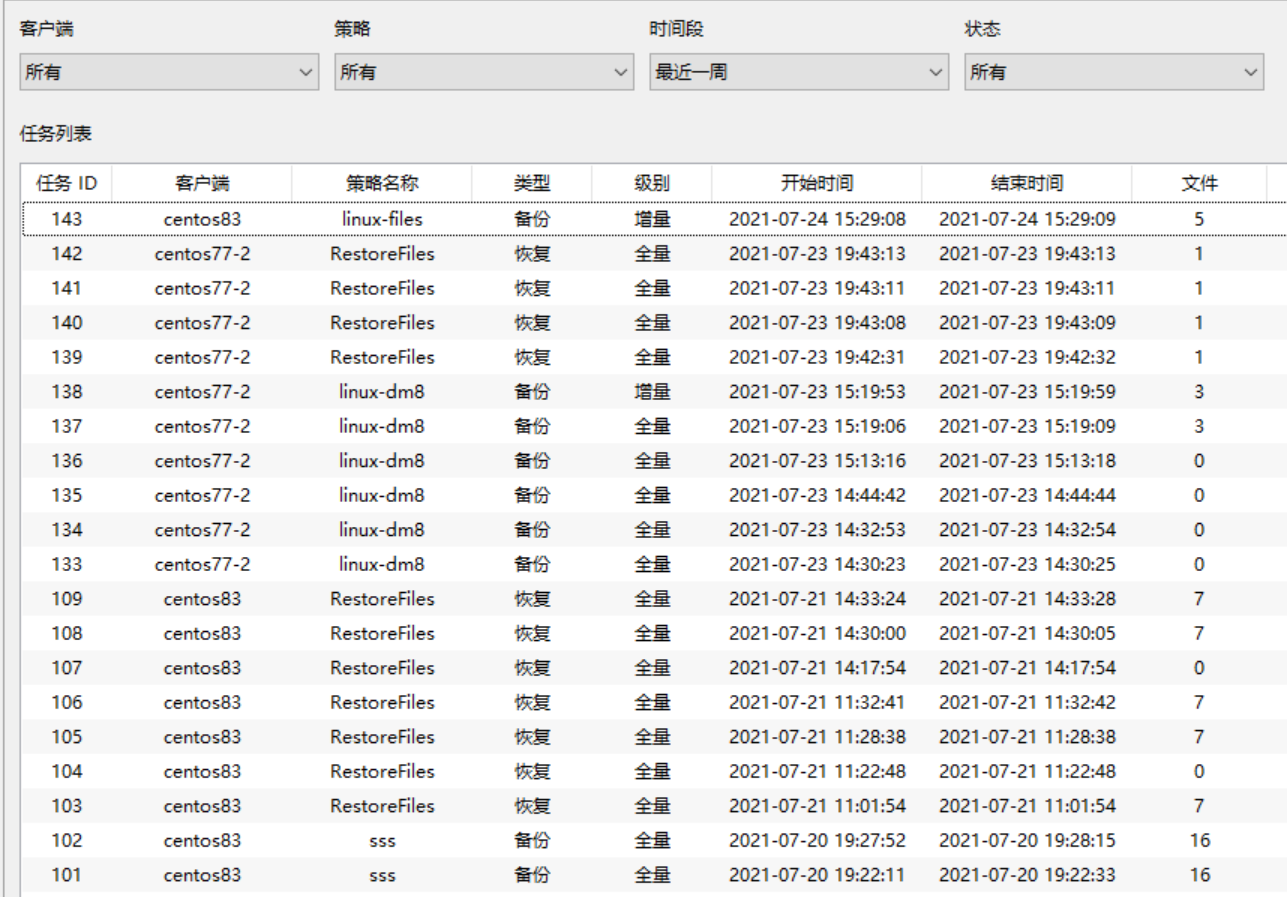Expand the 策略 filter dropdown

coord(483,72)
